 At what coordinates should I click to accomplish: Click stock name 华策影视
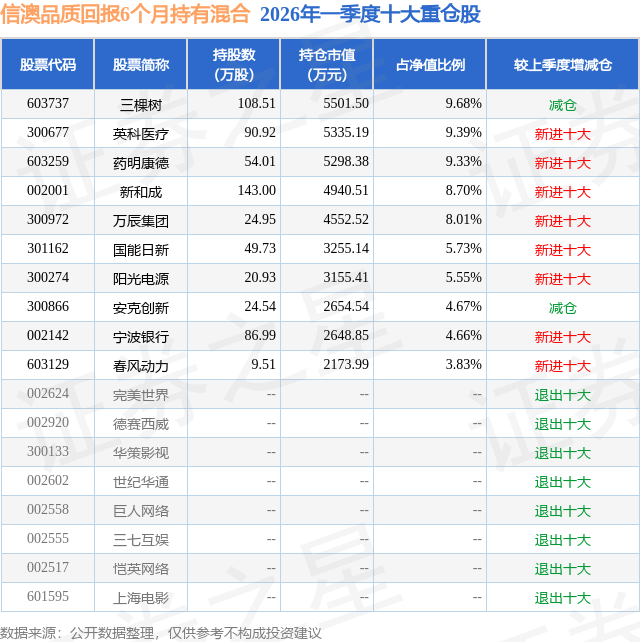tap(141, 453)
